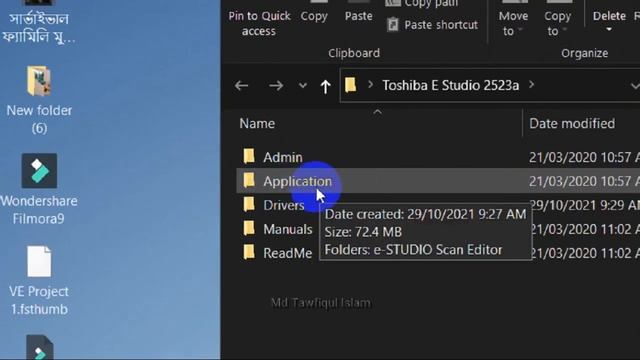
Task: Click the Delete ribbon button
Action: [609, 16]
